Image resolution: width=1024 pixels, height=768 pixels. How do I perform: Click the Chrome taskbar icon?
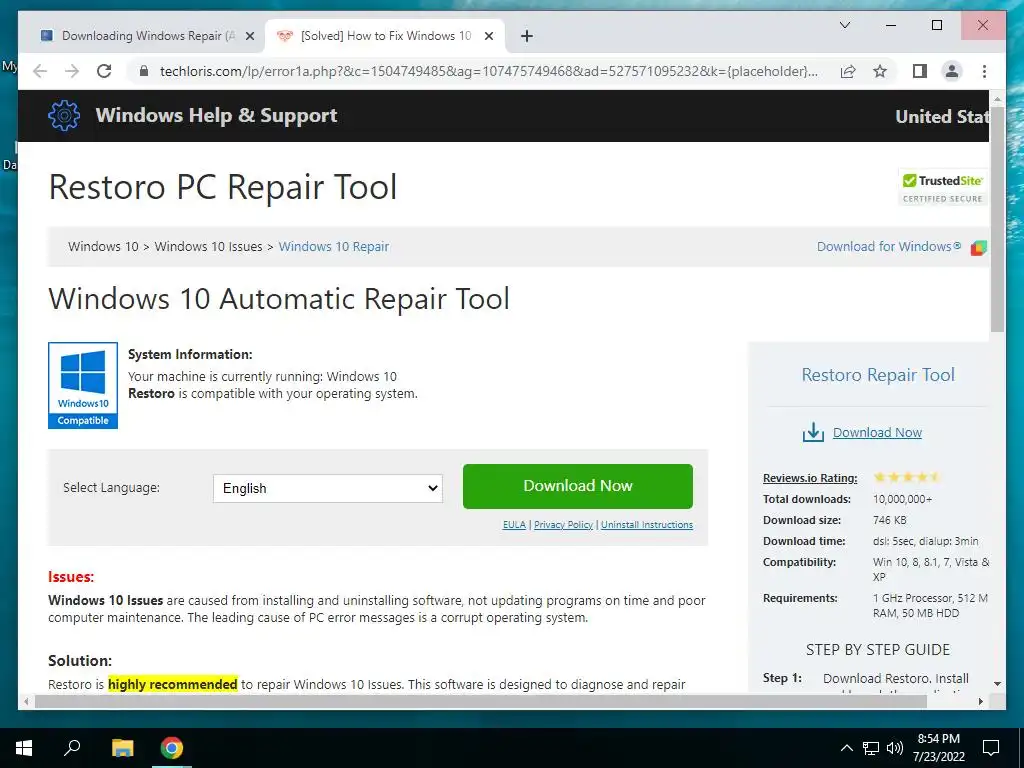pyautogui.click(x=172, y=748)
